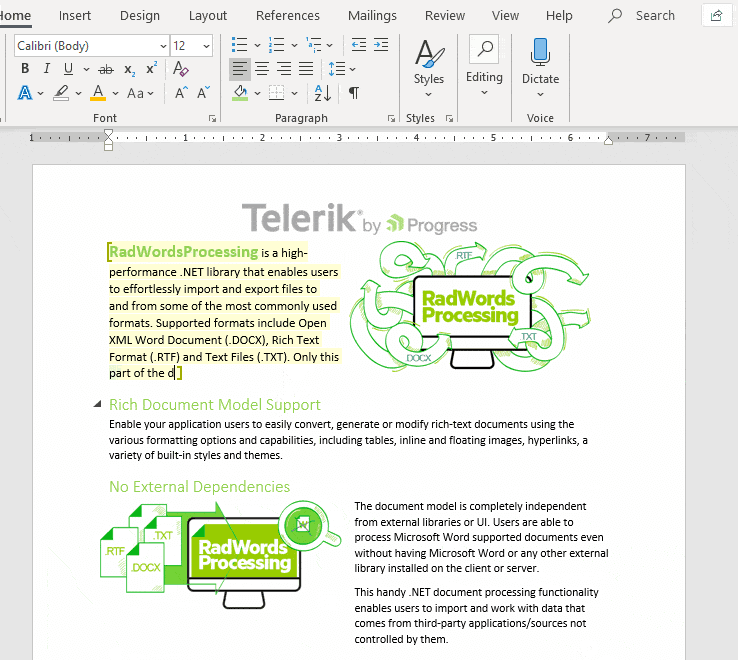Apply Text Effects with blue A icon
Image resolution: width=738 pixels, height=660 pixels.
25,93
